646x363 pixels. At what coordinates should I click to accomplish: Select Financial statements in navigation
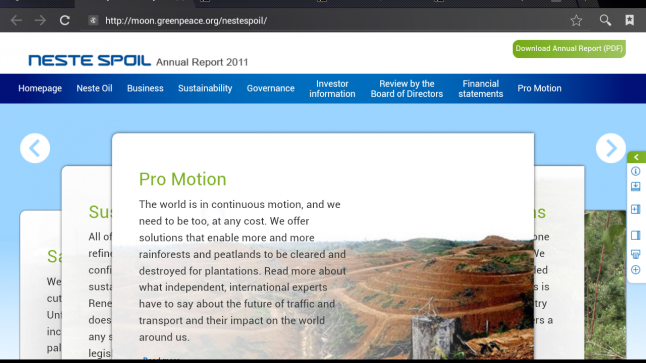[481, 89]
